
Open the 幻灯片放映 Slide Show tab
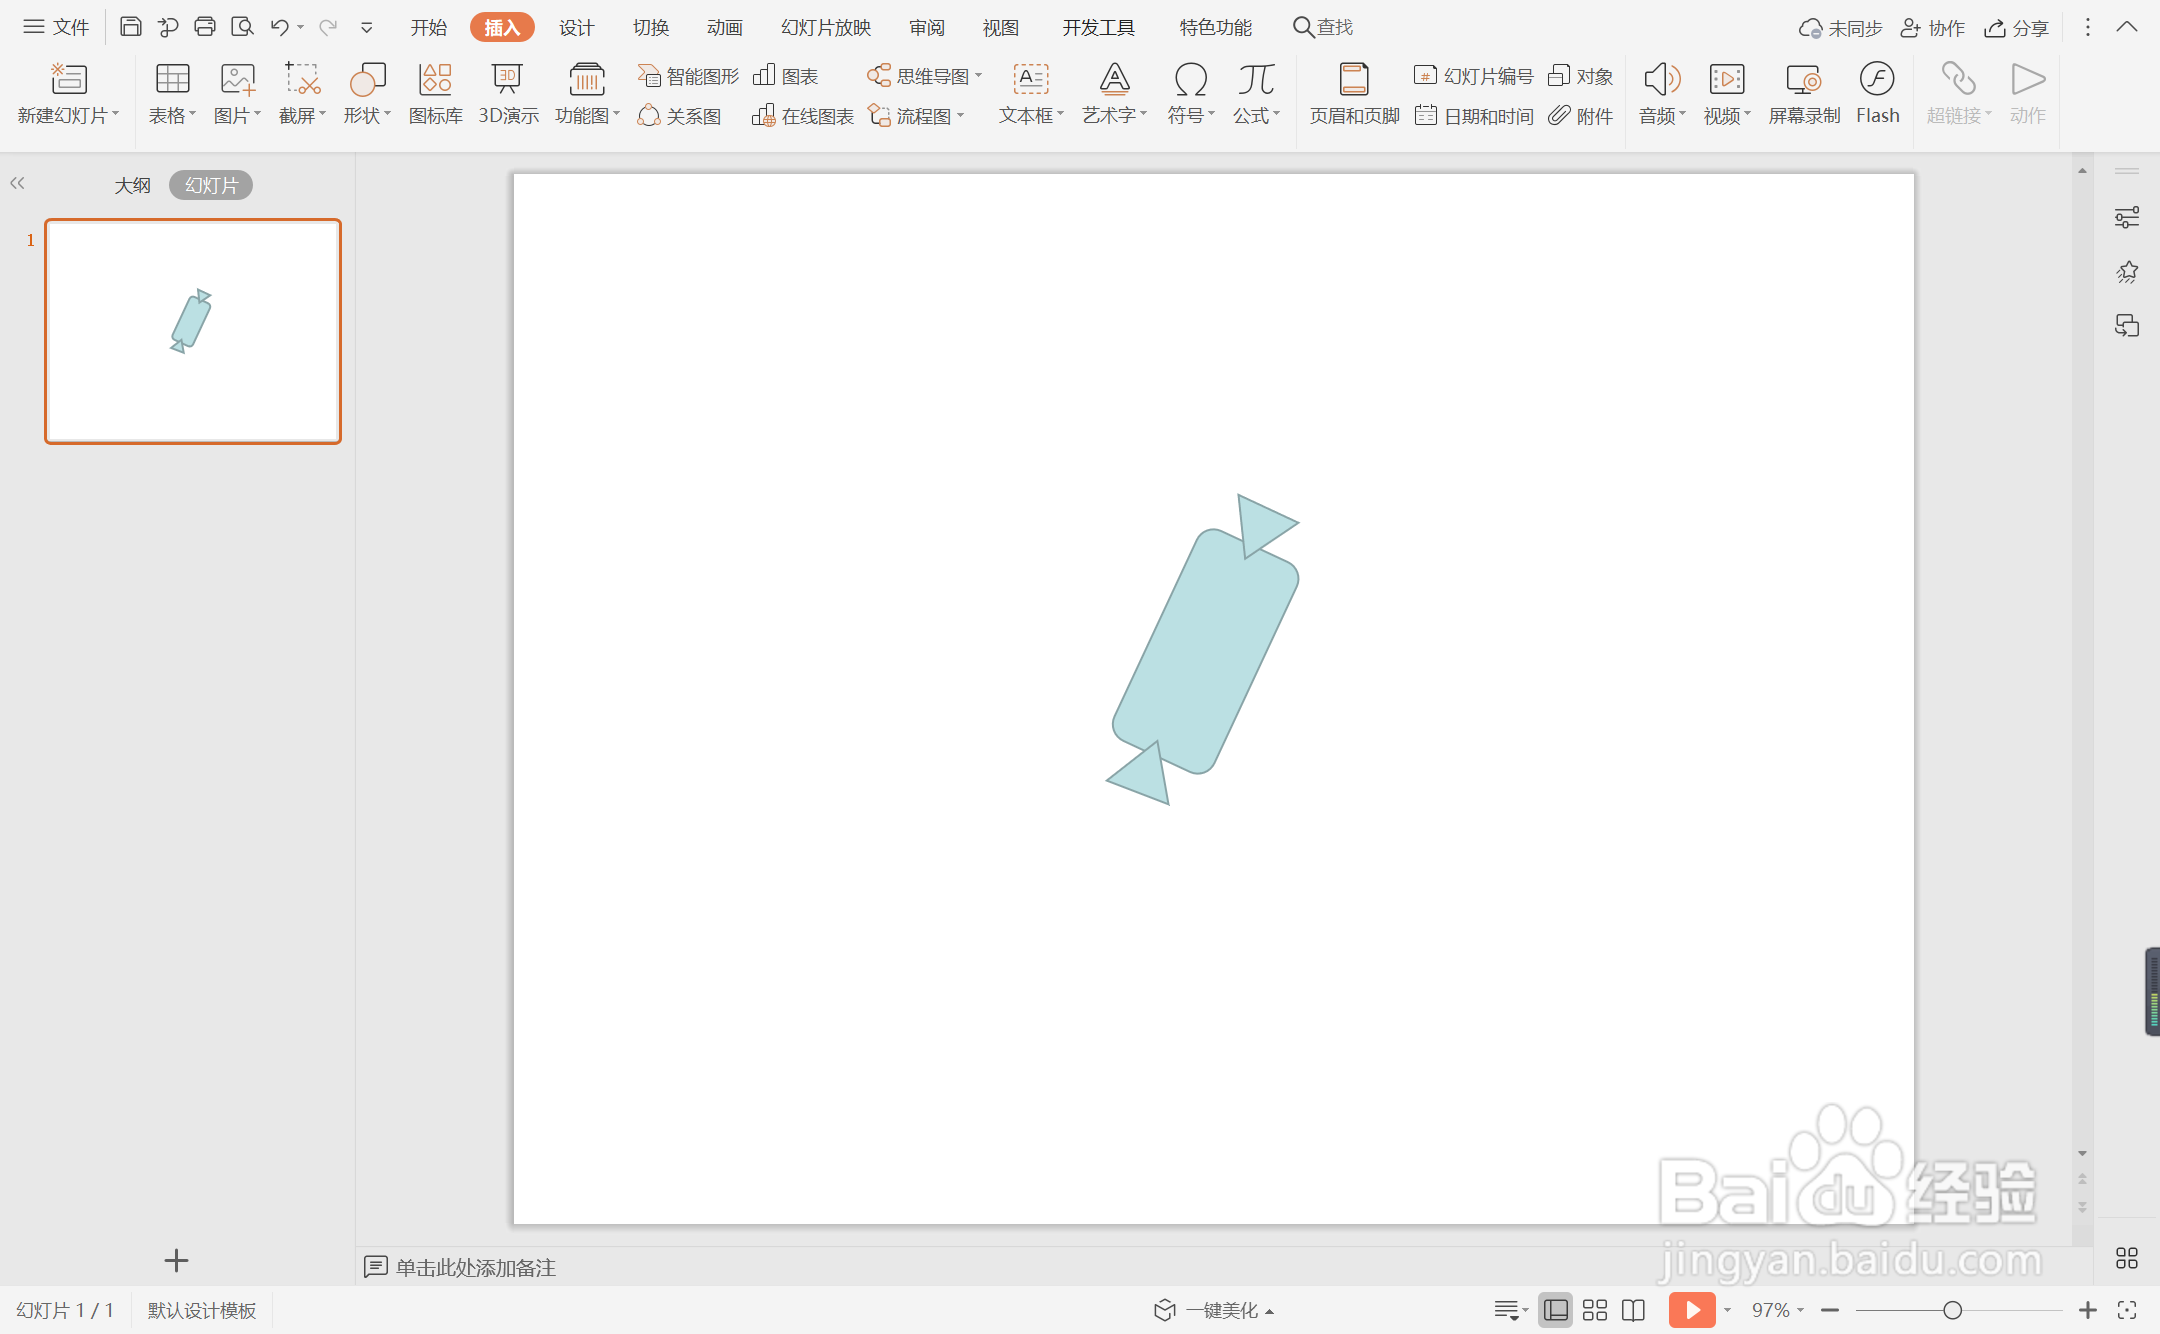(x=826, y=27)
